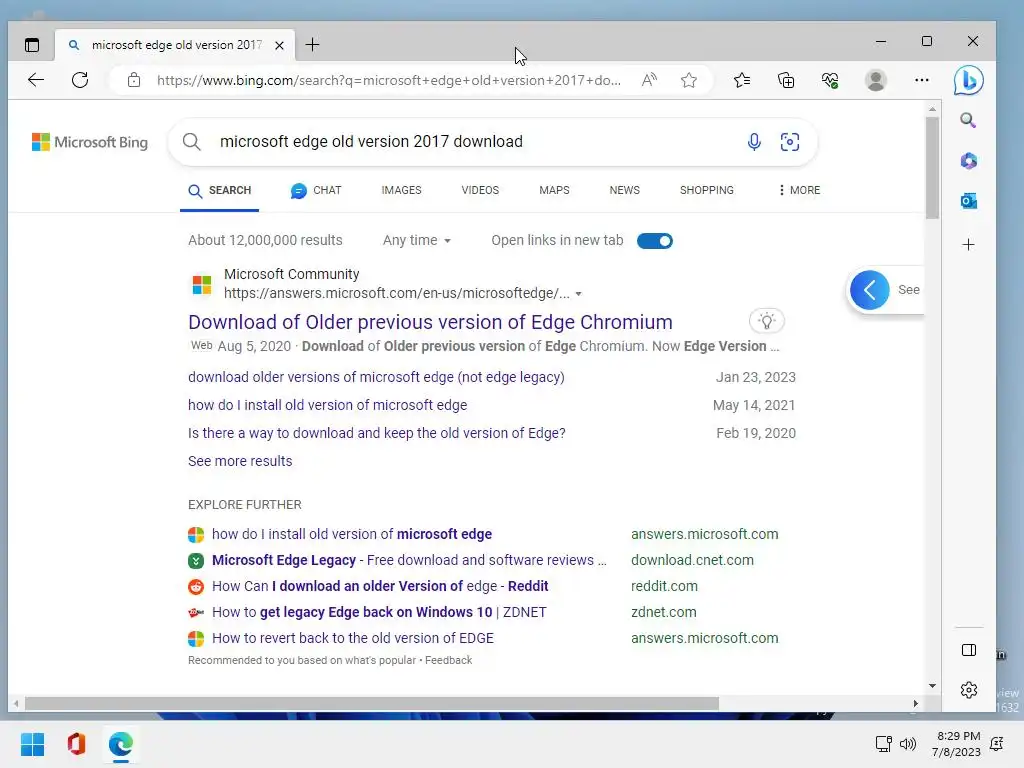The height and width of the screenshot is (768, 1024).
Task: Switch to the IMAGES tab
Action: 402,190
